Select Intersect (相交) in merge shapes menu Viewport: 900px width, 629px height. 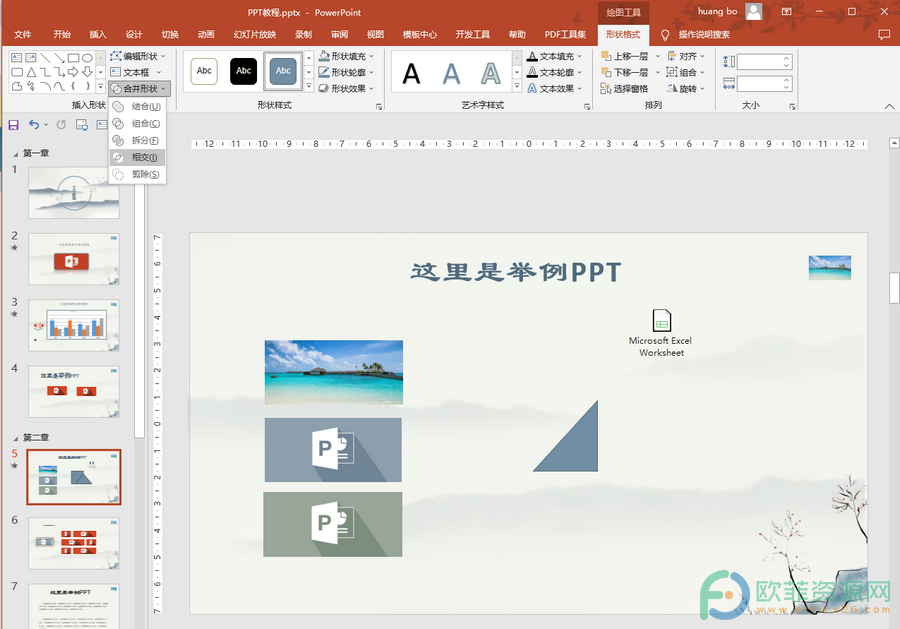(138, 157)
